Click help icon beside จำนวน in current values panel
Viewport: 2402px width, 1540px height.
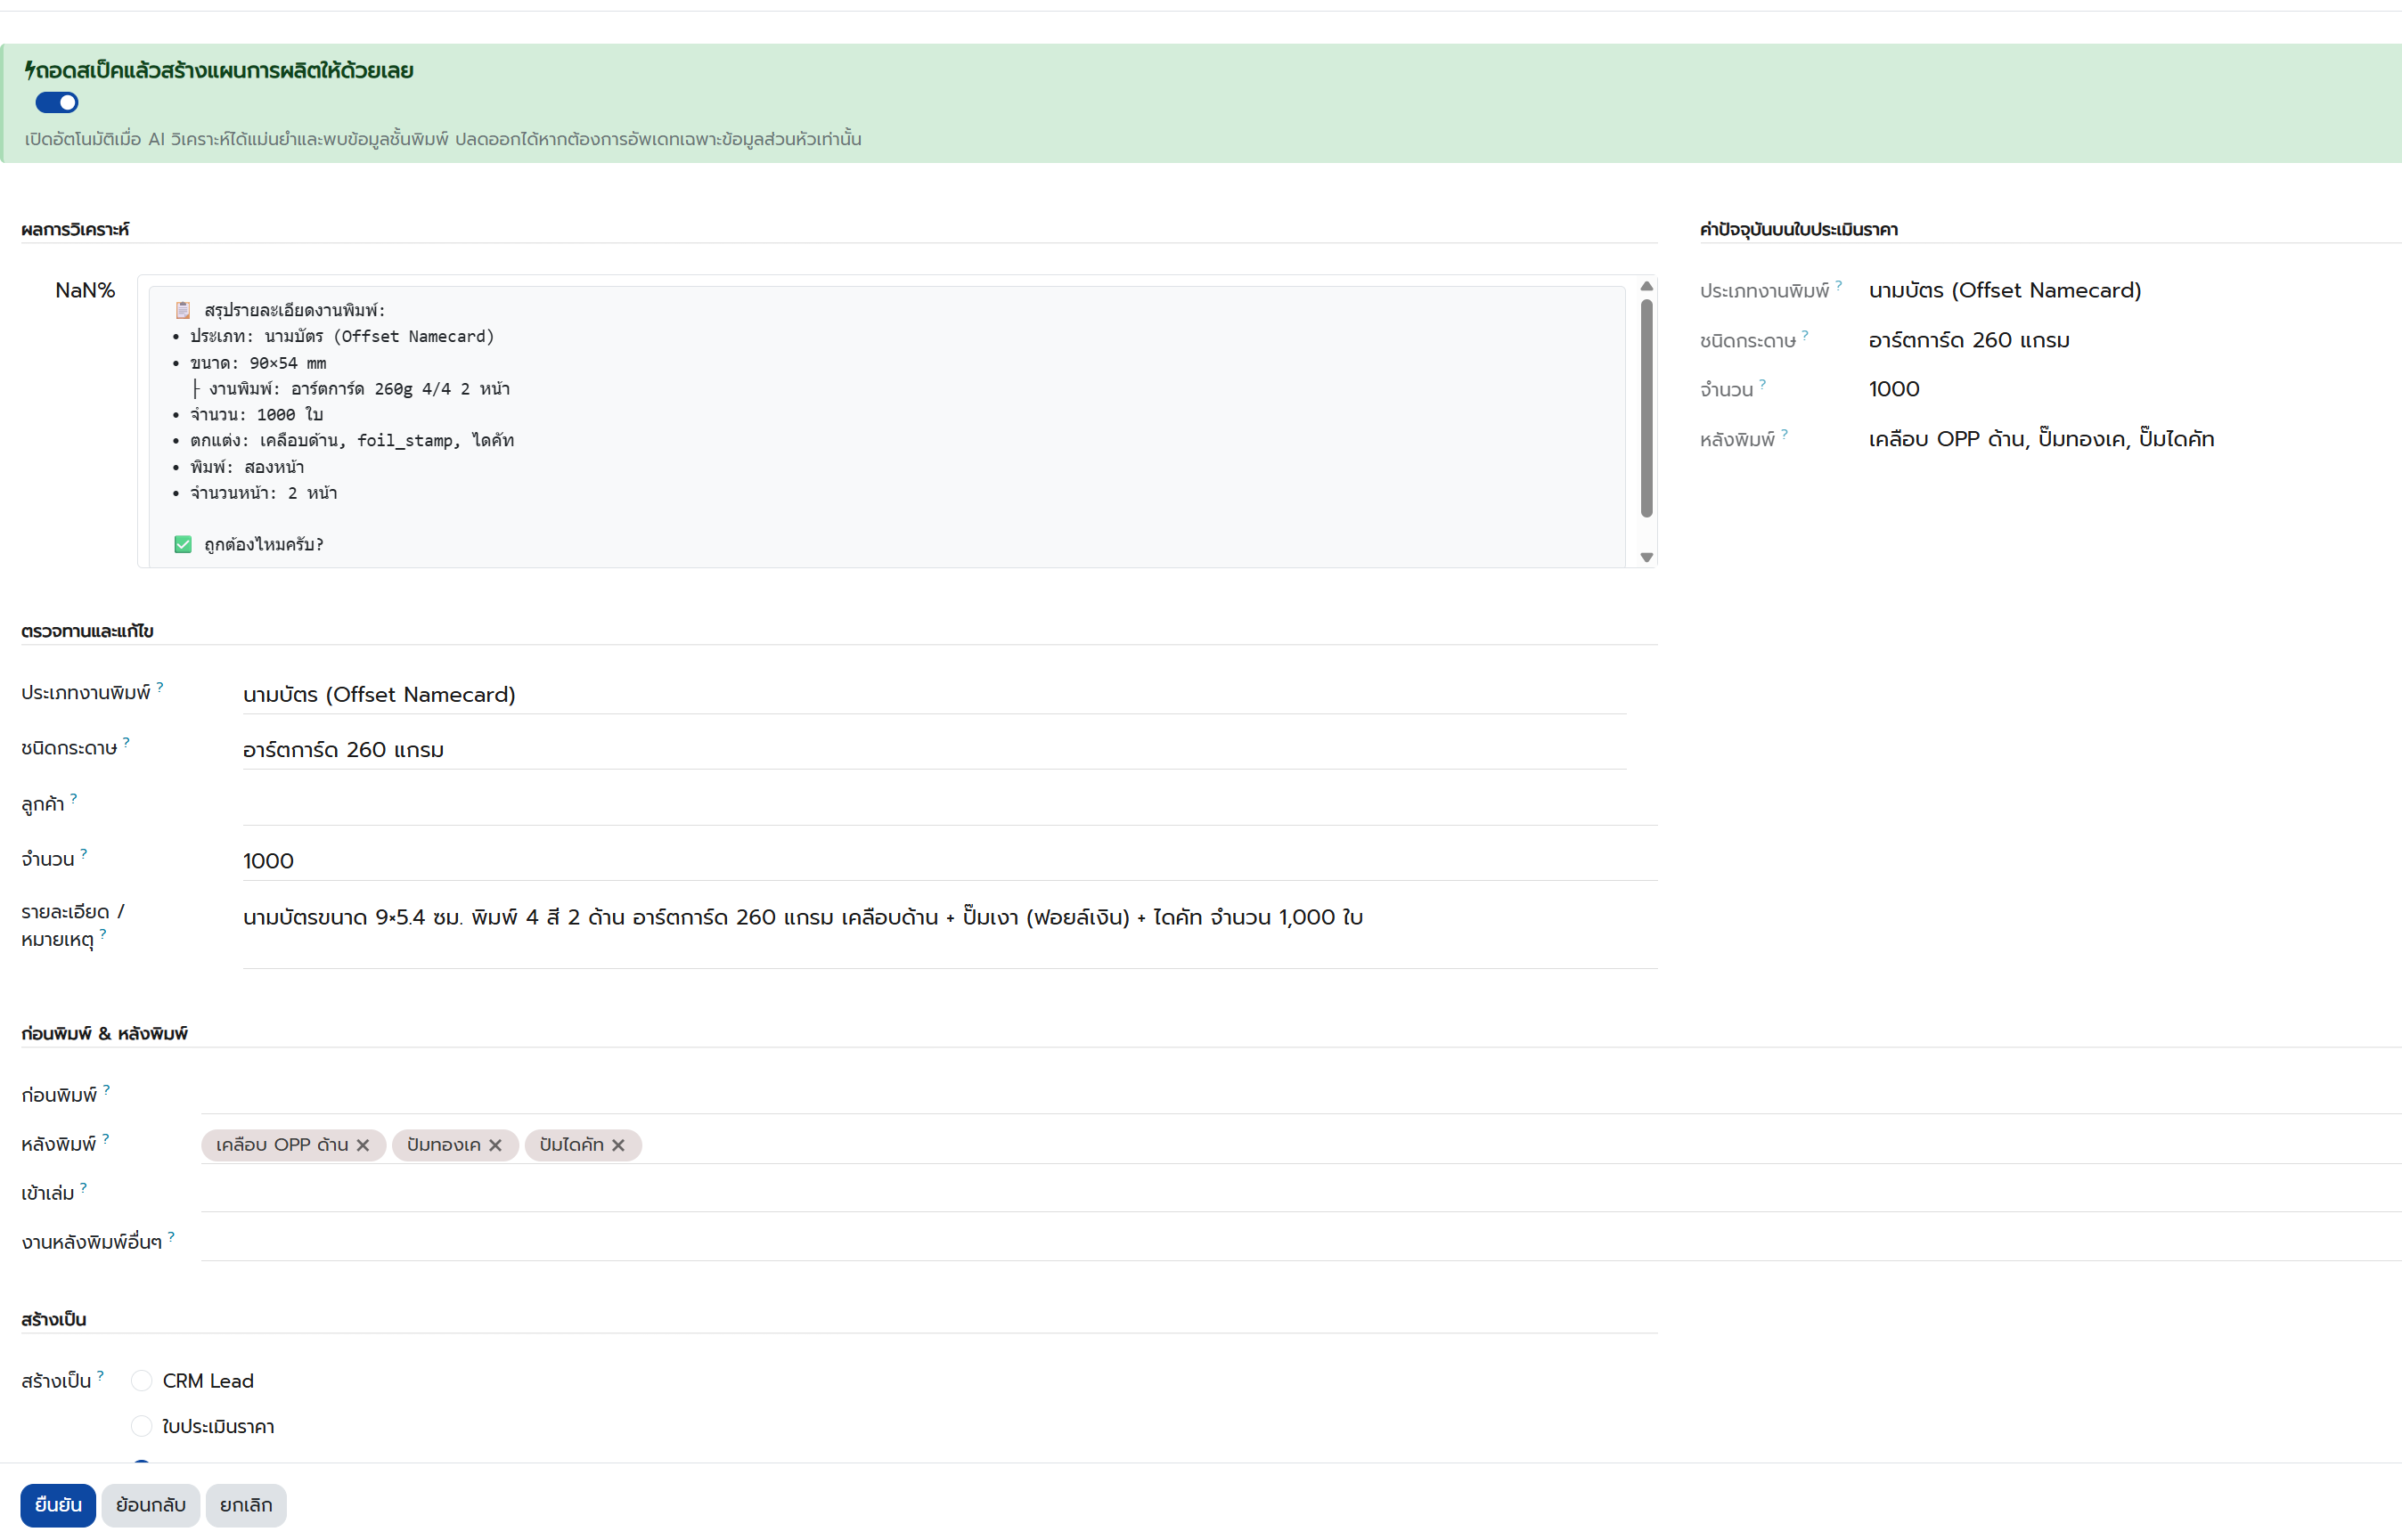coord(1763,384)
